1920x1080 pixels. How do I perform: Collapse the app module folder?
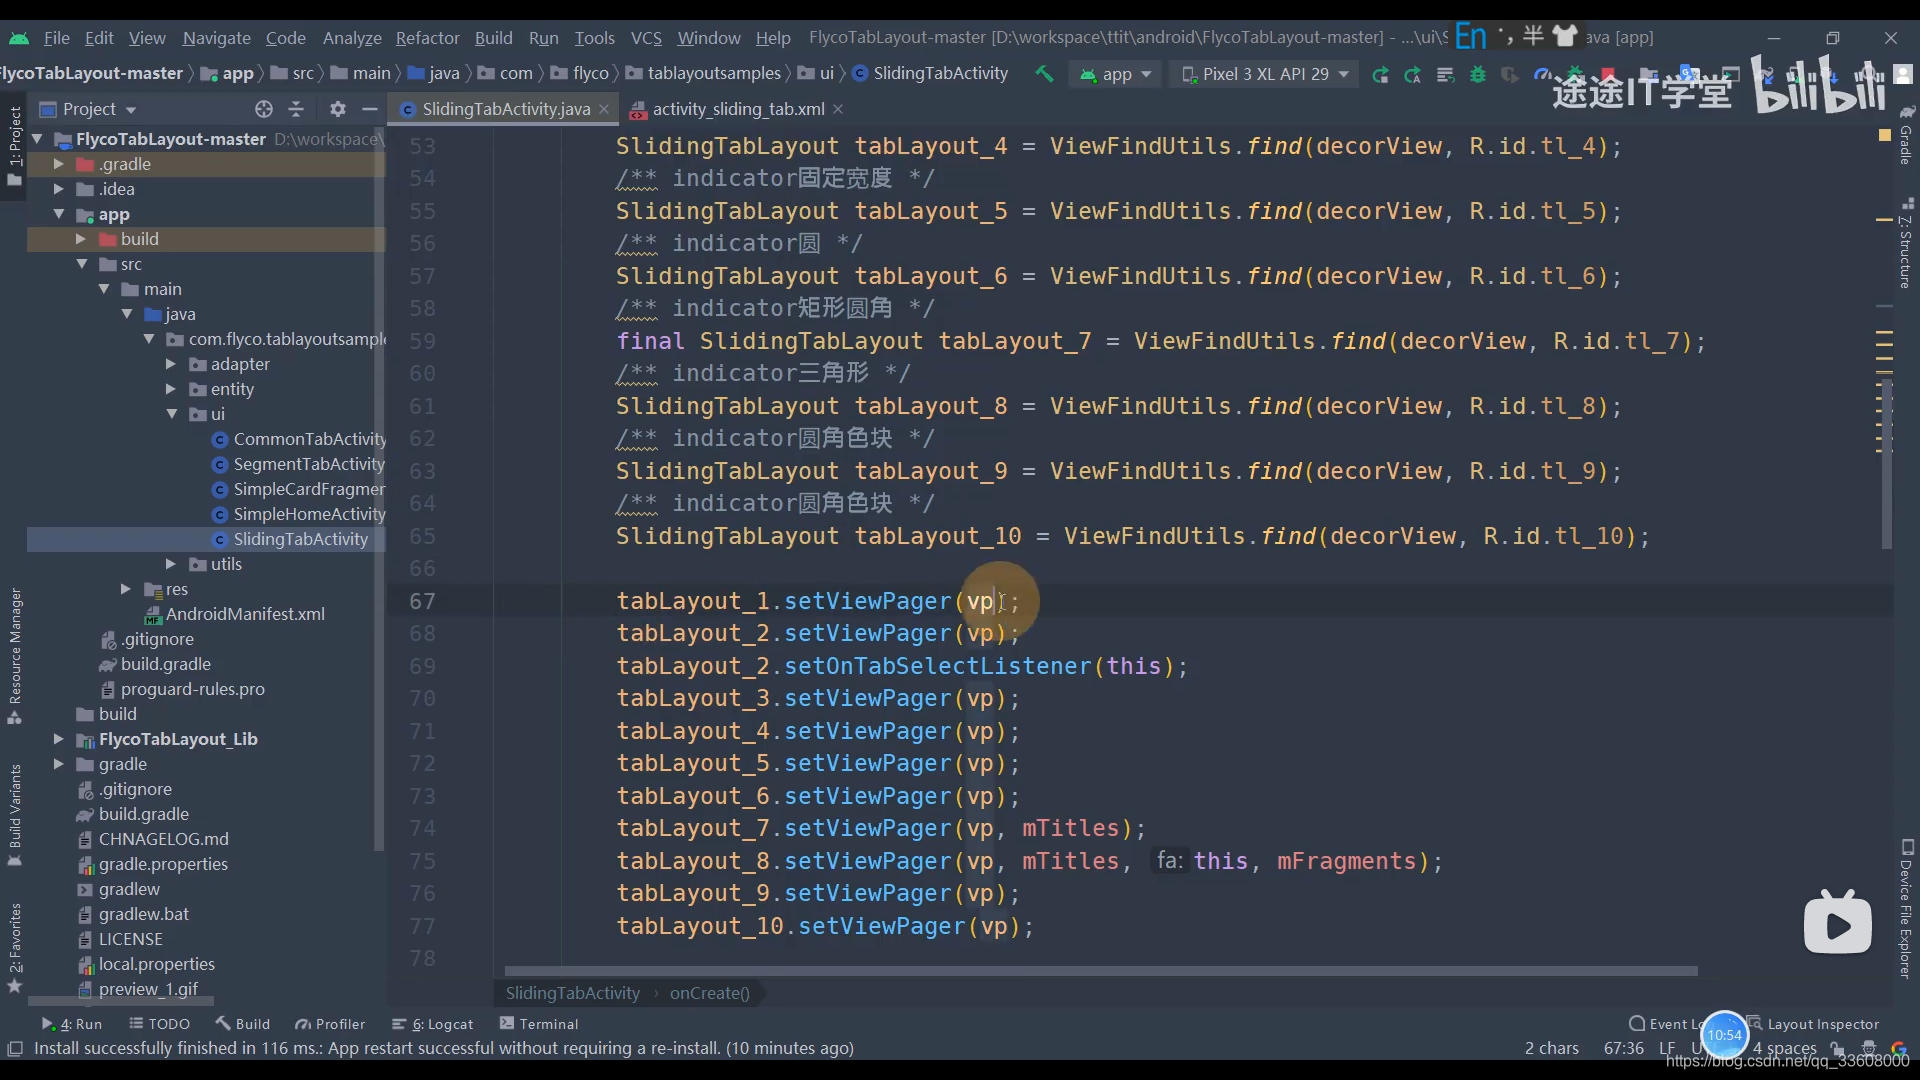pyautogui.click(x=58, y=214)
